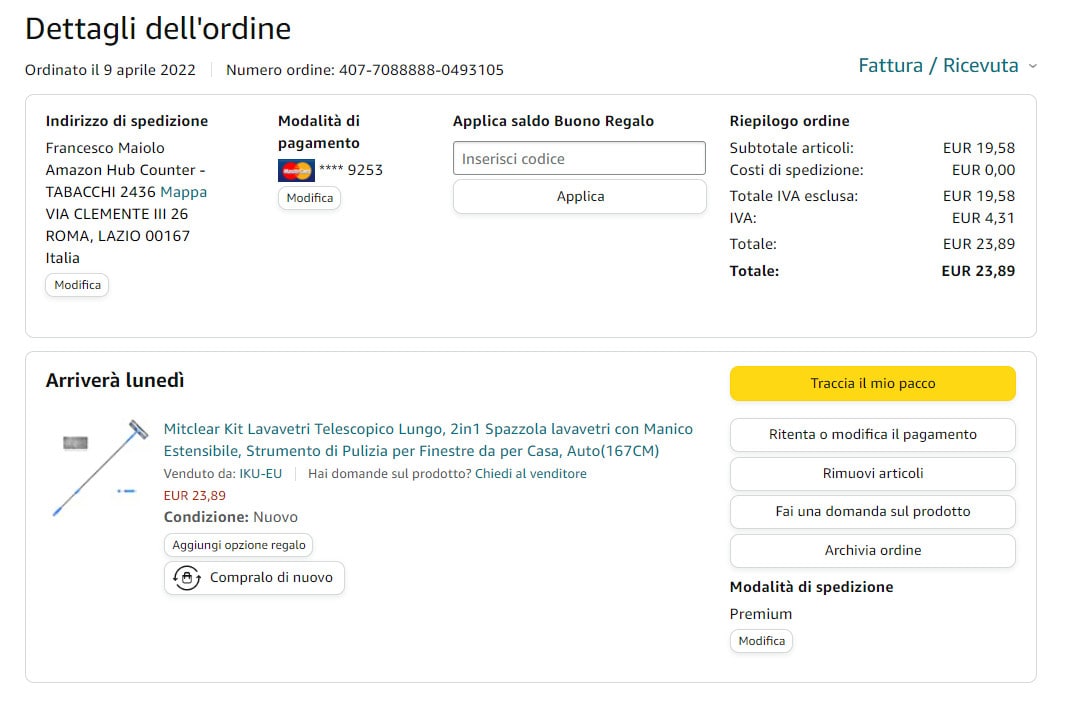Click Modifica under payment method
The width and height of the screenshot is (1073, 706).
[x=309, y=198]
